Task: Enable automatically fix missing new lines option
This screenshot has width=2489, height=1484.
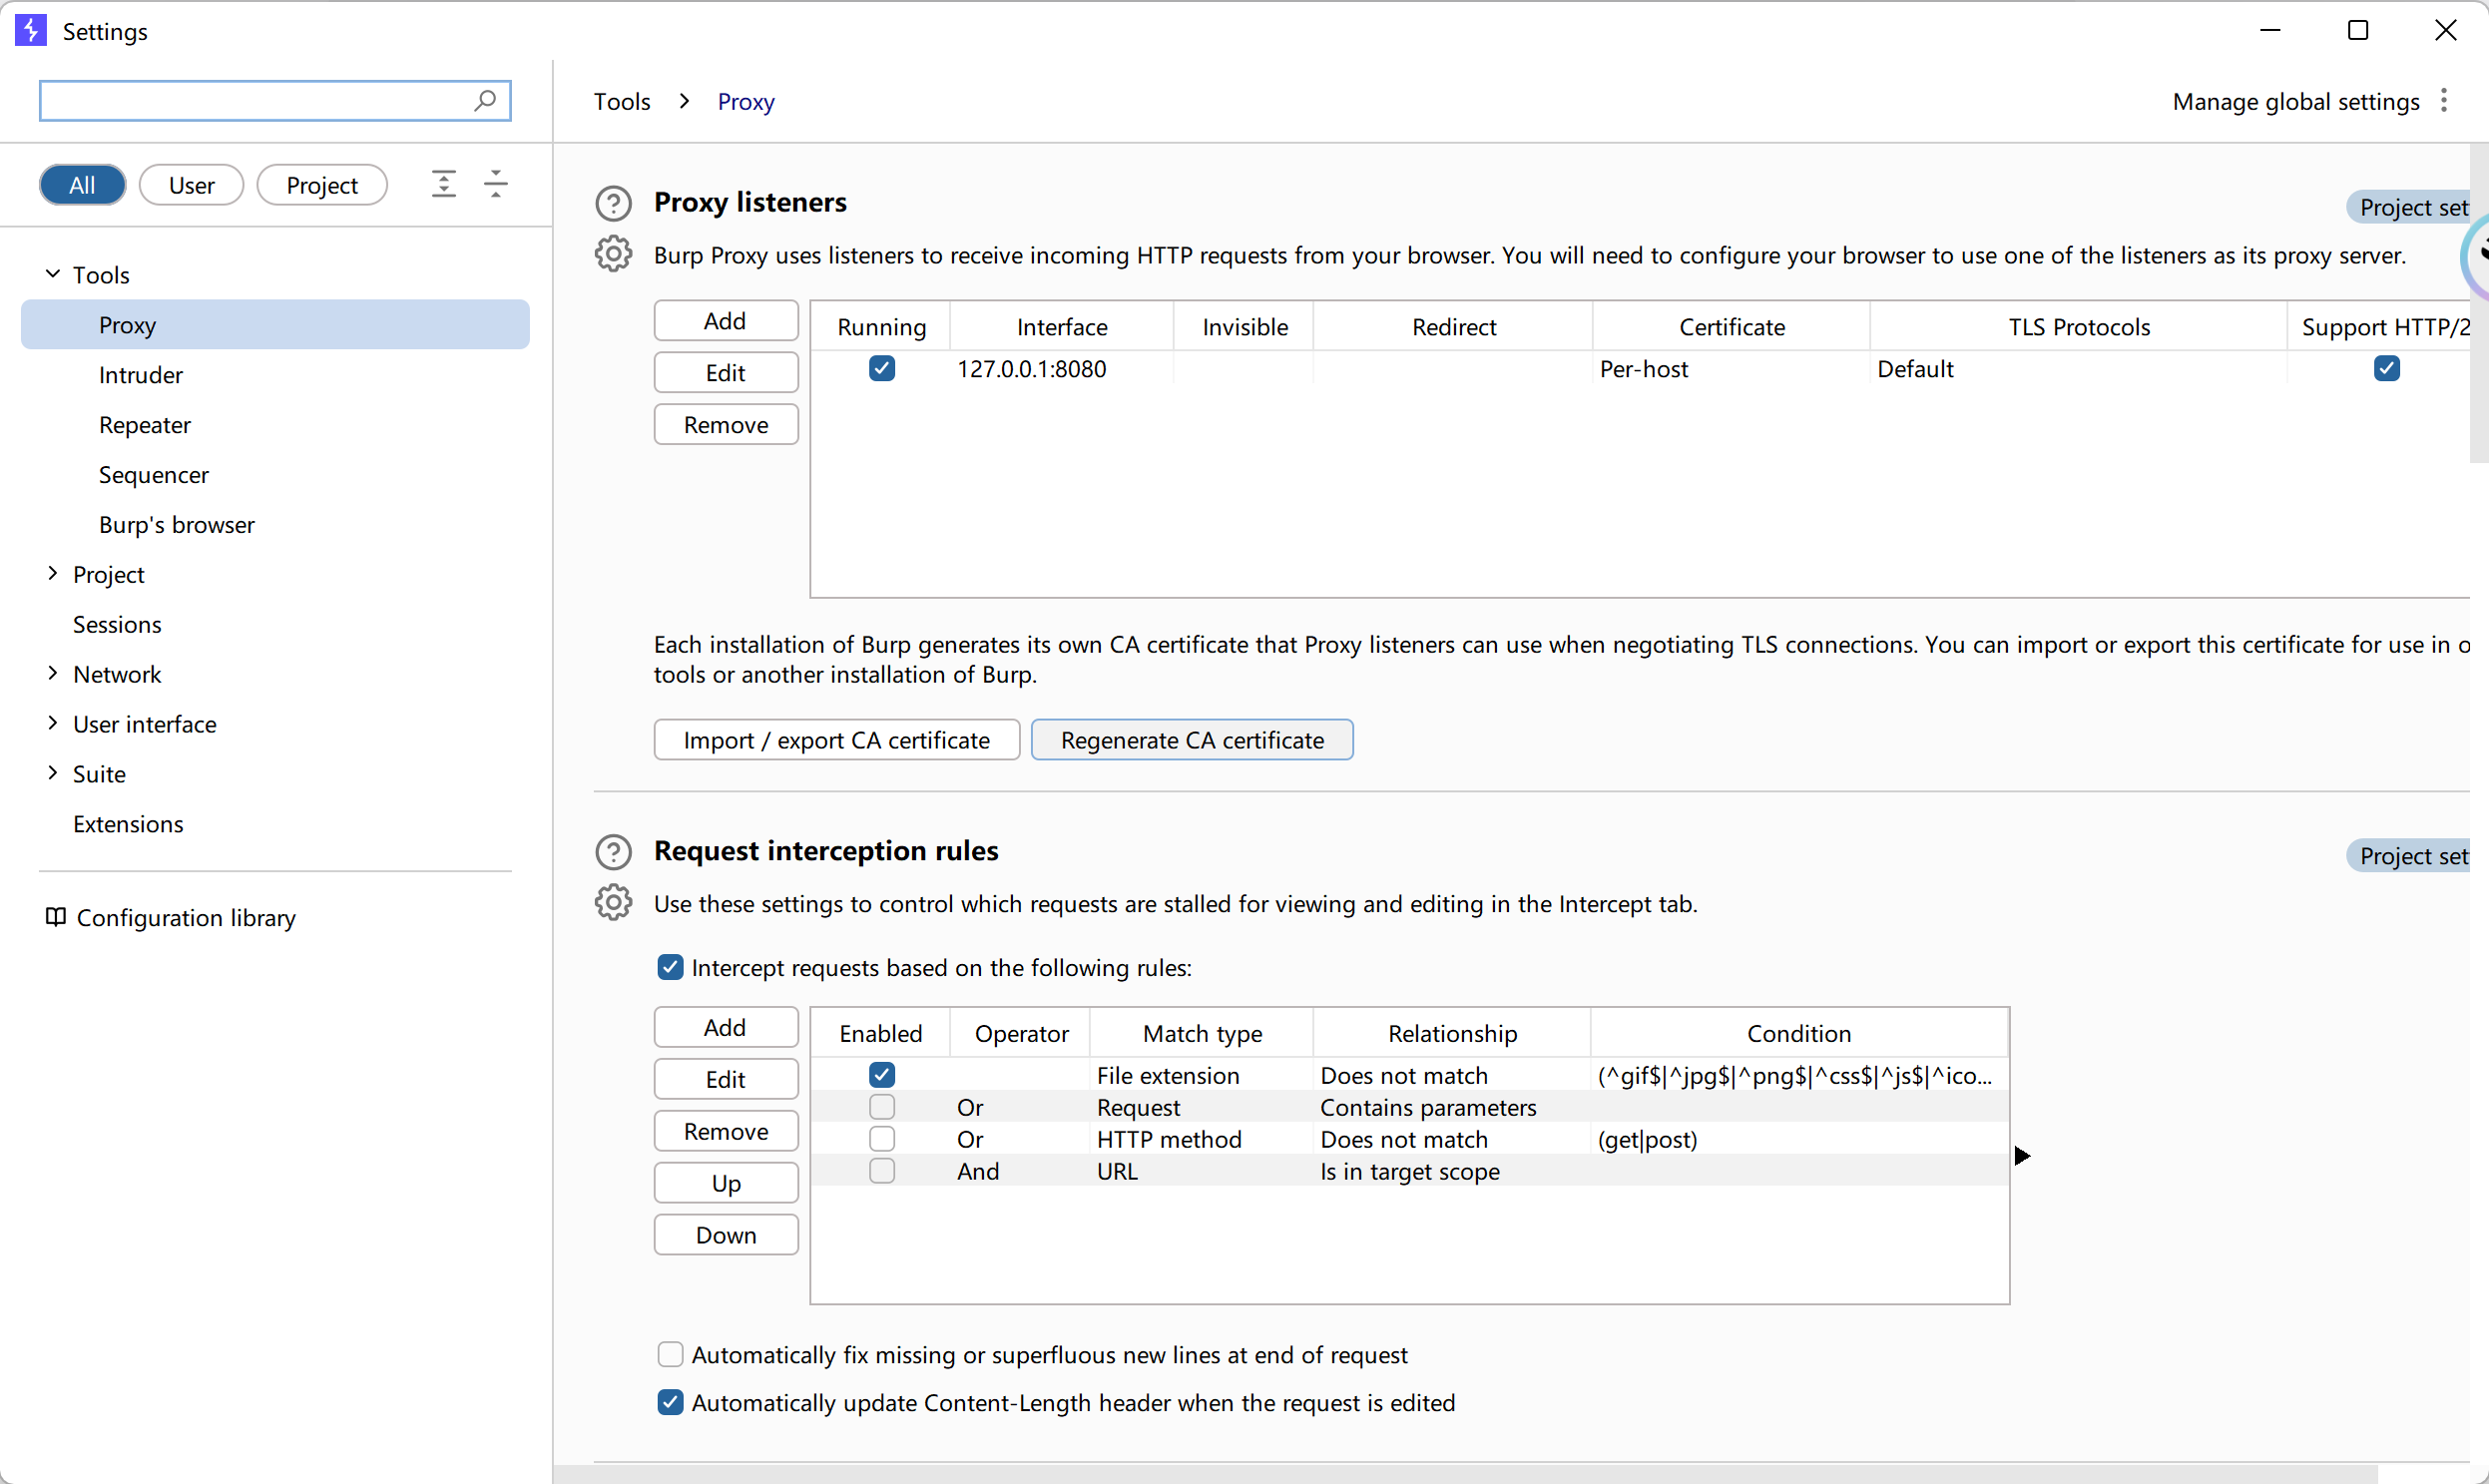Action: tap(670, 1355)
